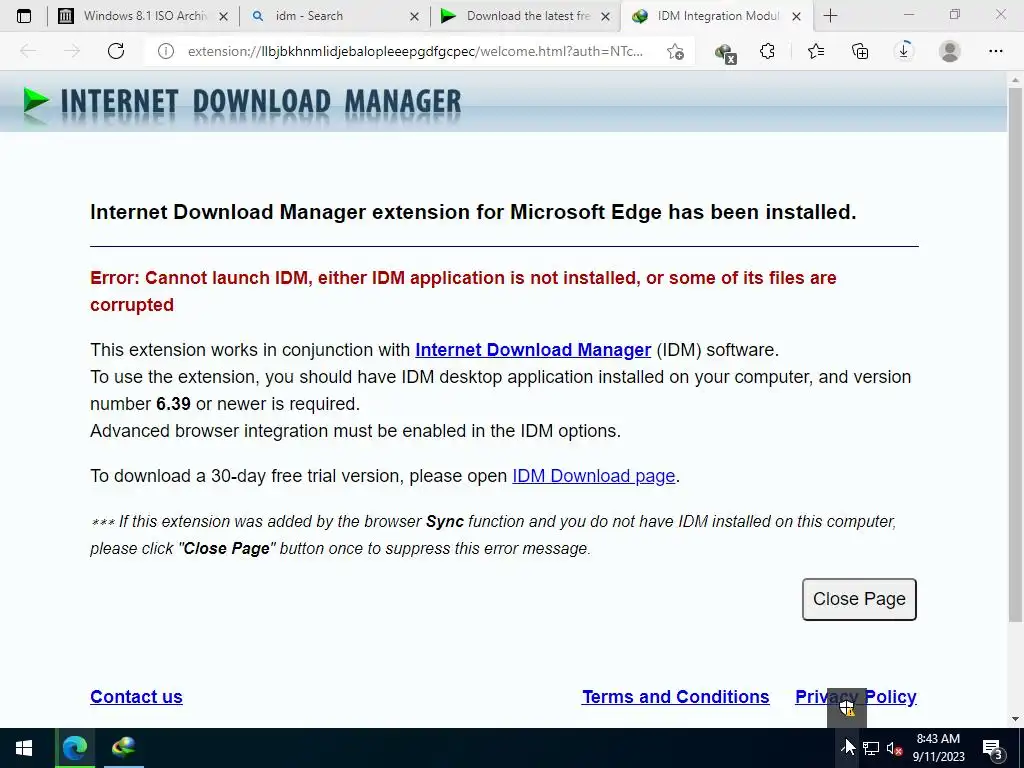Open the Favorites list icon

tap(816, 51)
